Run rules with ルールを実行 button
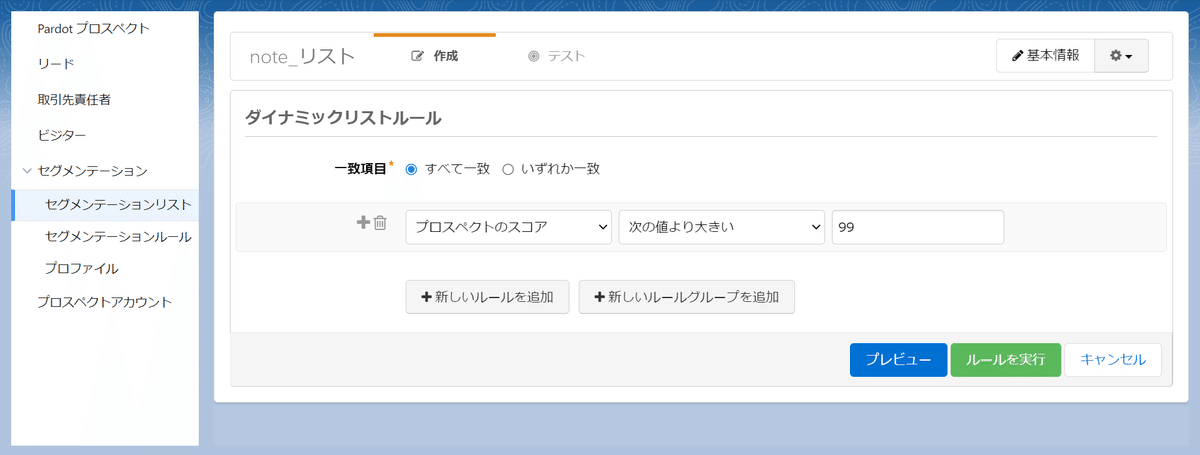Screen dimensions: 1200x455 click(1005, 360)
